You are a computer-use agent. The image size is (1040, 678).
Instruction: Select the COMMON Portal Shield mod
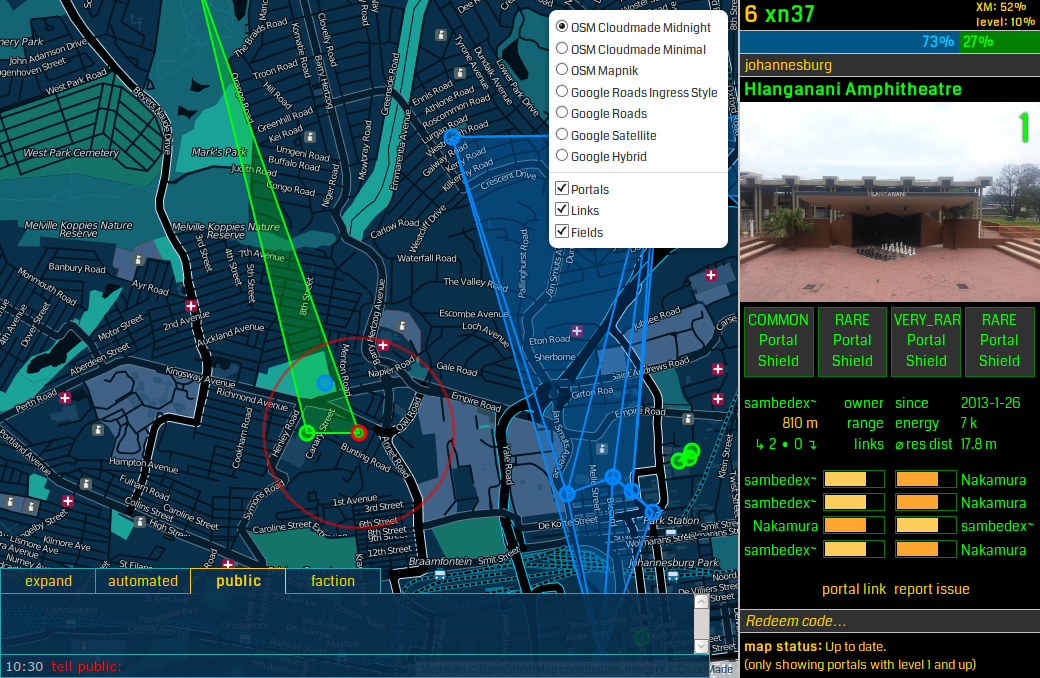[778, 341]
